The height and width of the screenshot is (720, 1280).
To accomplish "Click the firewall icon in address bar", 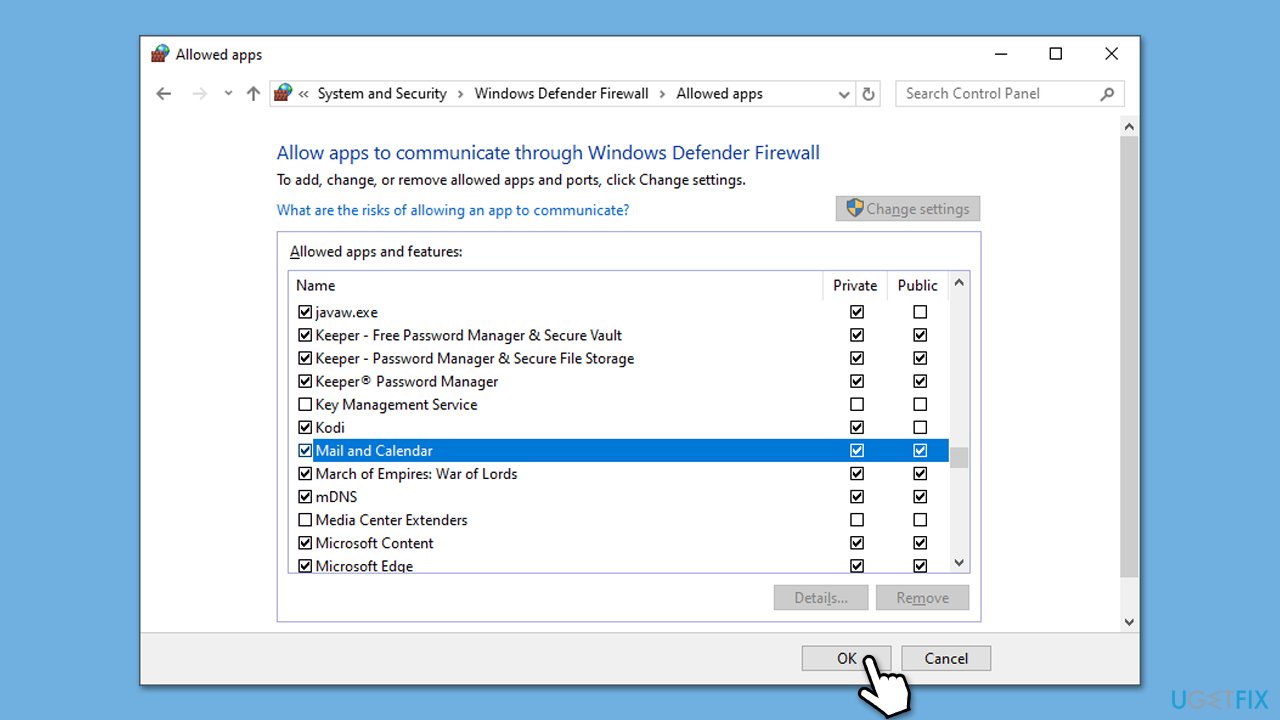I will pos(283,93).
